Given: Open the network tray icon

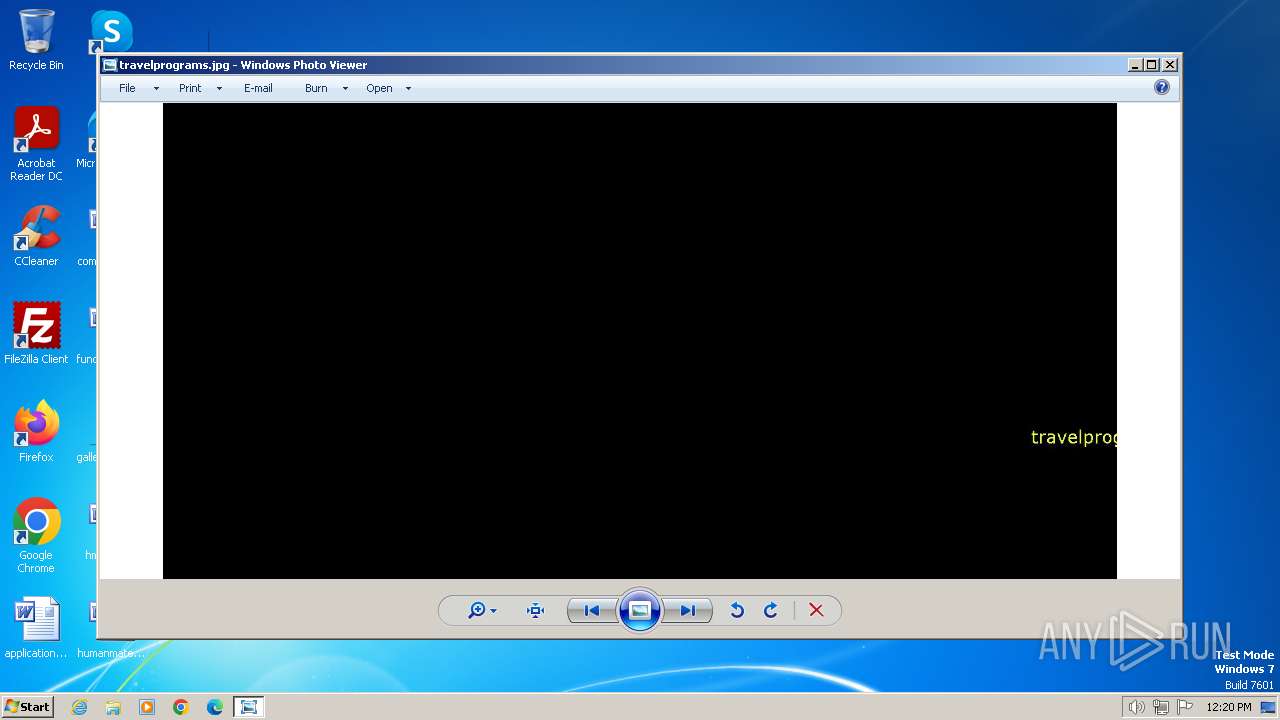Looking at the screenshot, I should 1161,707.
